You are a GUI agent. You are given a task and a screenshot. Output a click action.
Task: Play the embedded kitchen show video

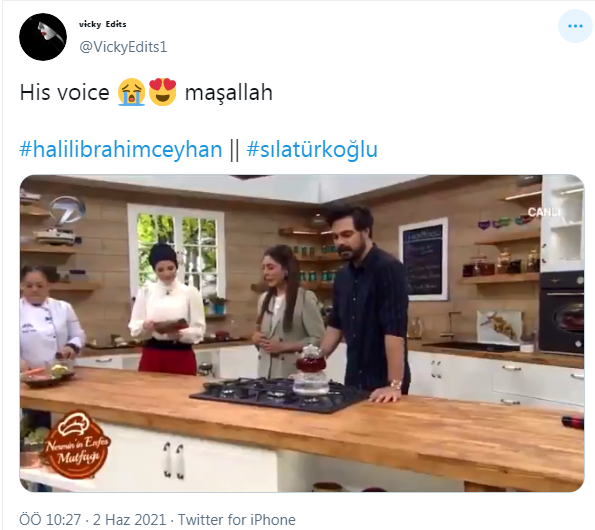(x=302, y=333)
